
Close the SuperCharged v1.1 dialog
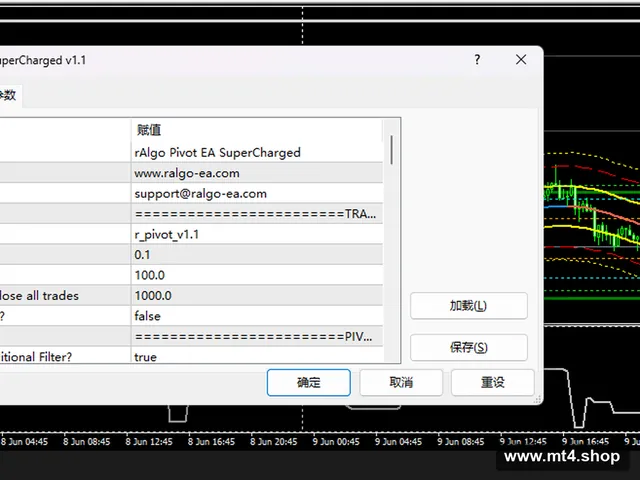pyautogui.click(x=521, y=60)
